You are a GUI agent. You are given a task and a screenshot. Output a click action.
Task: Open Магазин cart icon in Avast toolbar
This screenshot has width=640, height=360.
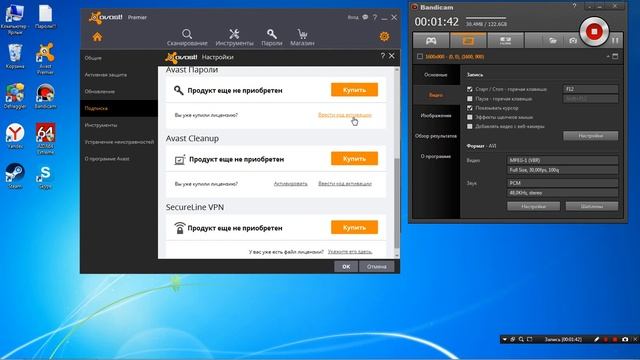pos(302,34)
